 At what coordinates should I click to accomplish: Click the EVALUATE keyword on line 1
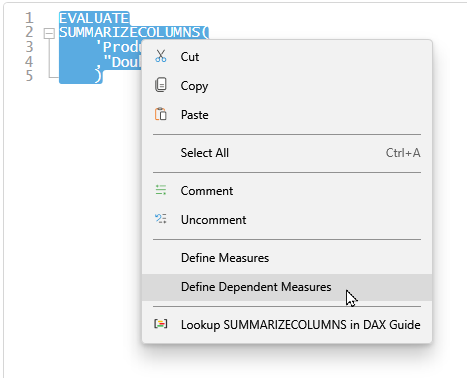[94, 18]
